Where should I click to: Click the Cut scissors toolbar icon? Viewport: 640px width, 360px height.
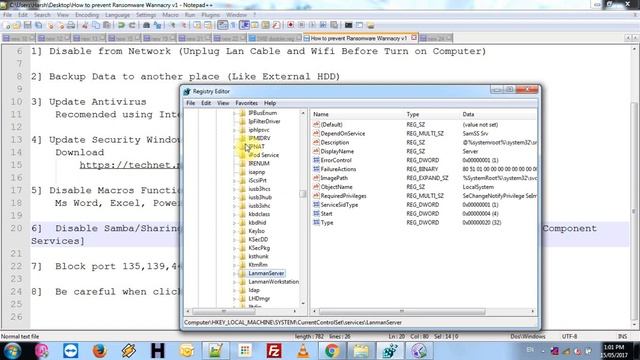click(x=85, y=25)
